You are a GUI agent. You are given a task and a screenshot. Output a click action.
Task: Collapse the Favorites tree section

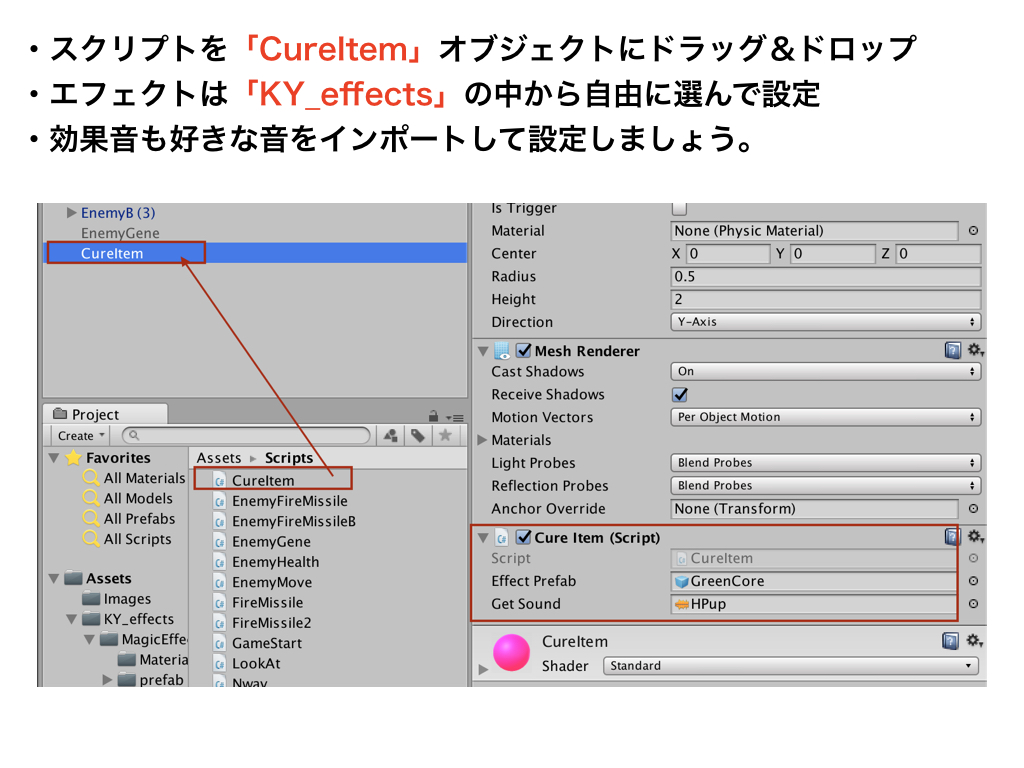pos(54,458)
